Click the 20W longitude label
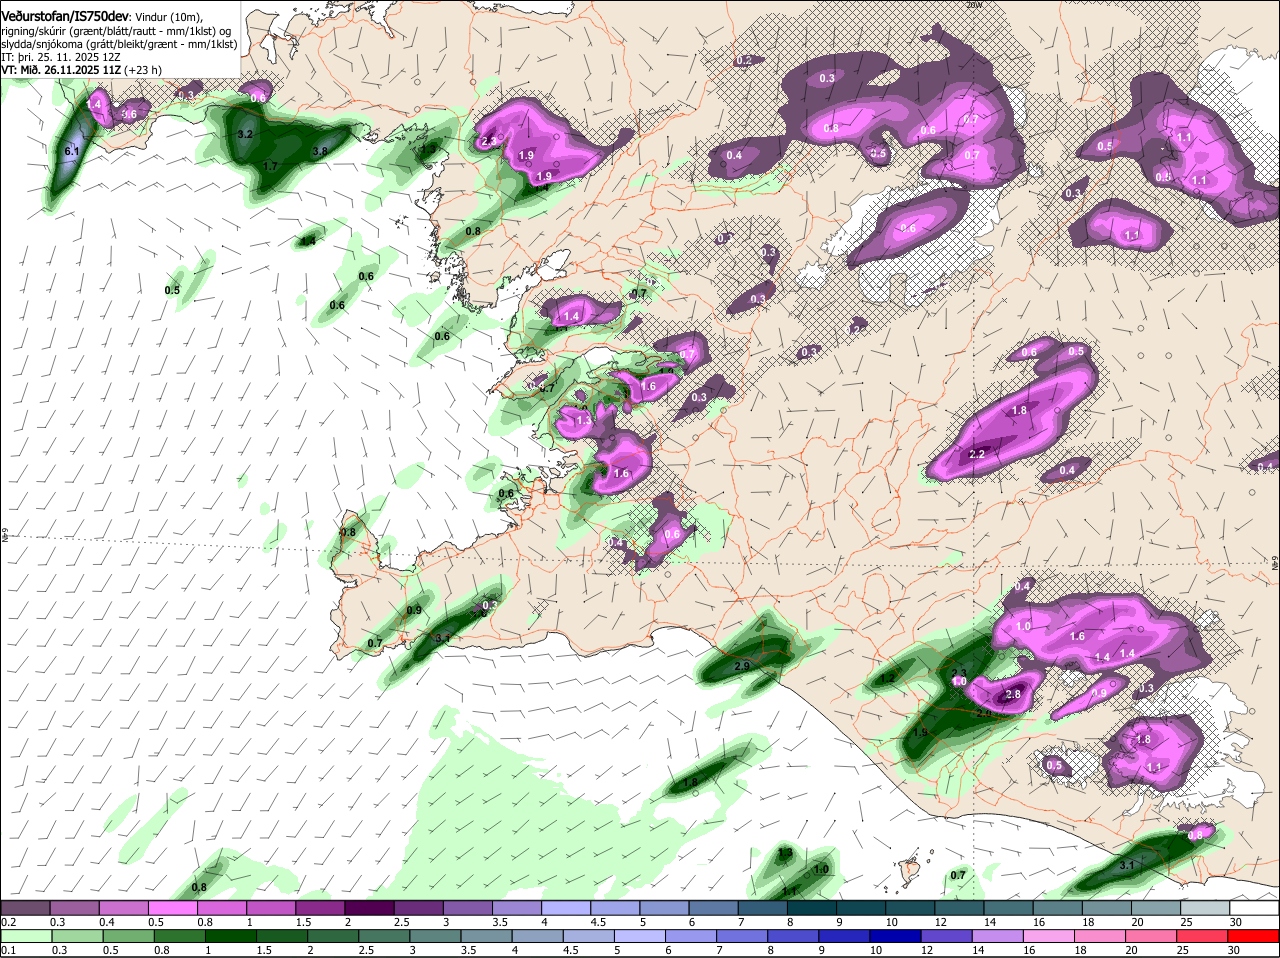Image resolution: width=1280 pixels, height=958 pixels. pyautogui.click(x=975, y=5)
